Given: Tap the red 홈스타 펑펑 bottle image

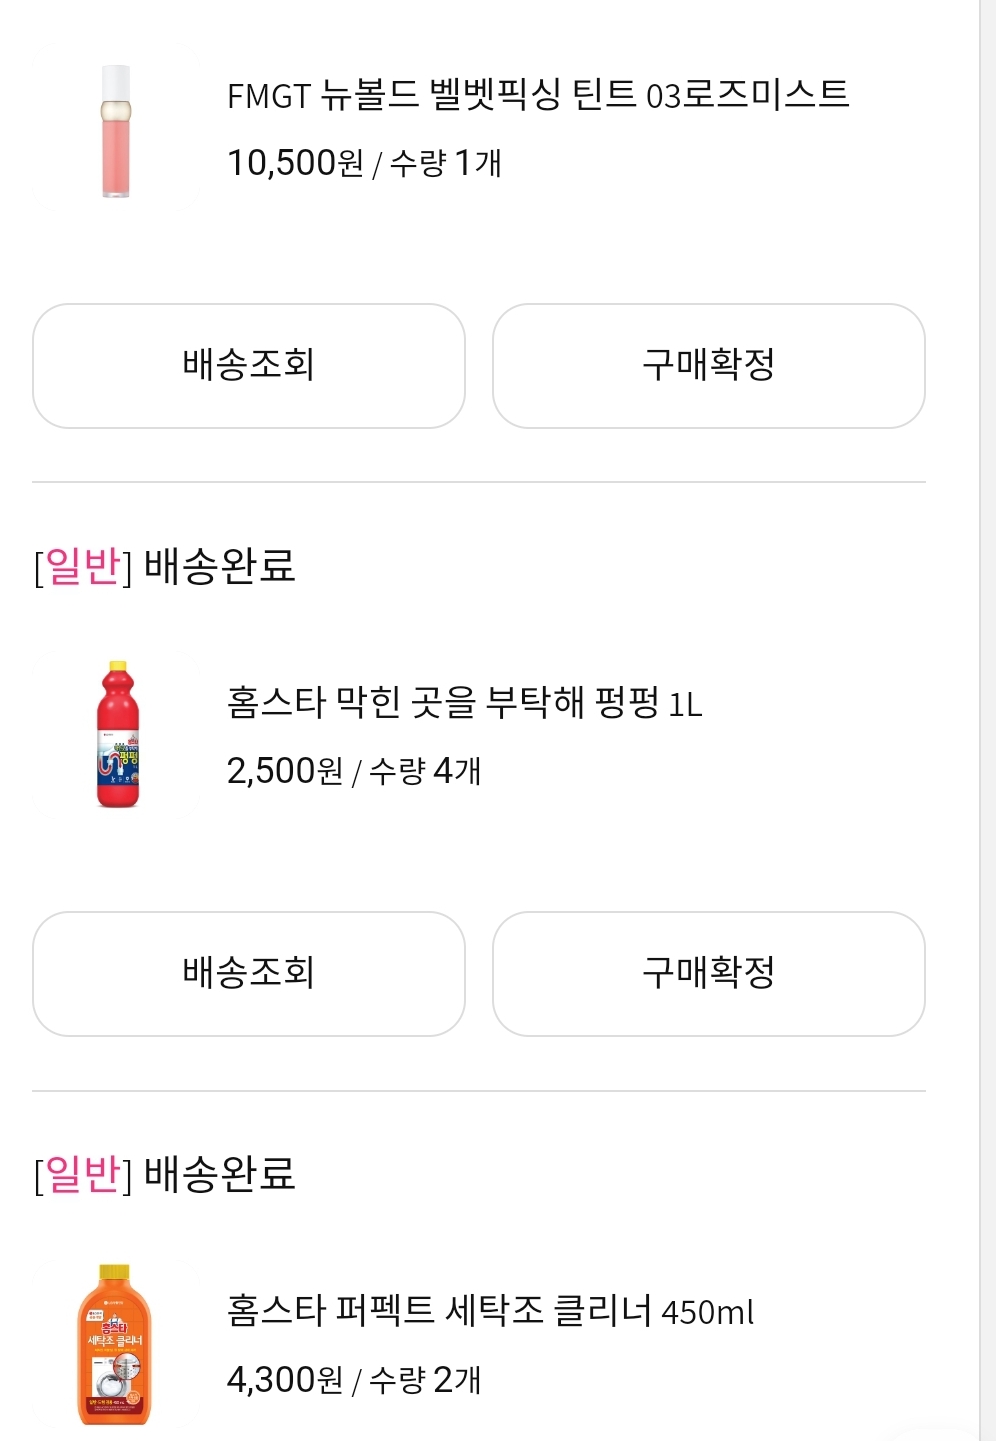Looking at the screenshot, I should pyautogui.click(x=118, y=734).
